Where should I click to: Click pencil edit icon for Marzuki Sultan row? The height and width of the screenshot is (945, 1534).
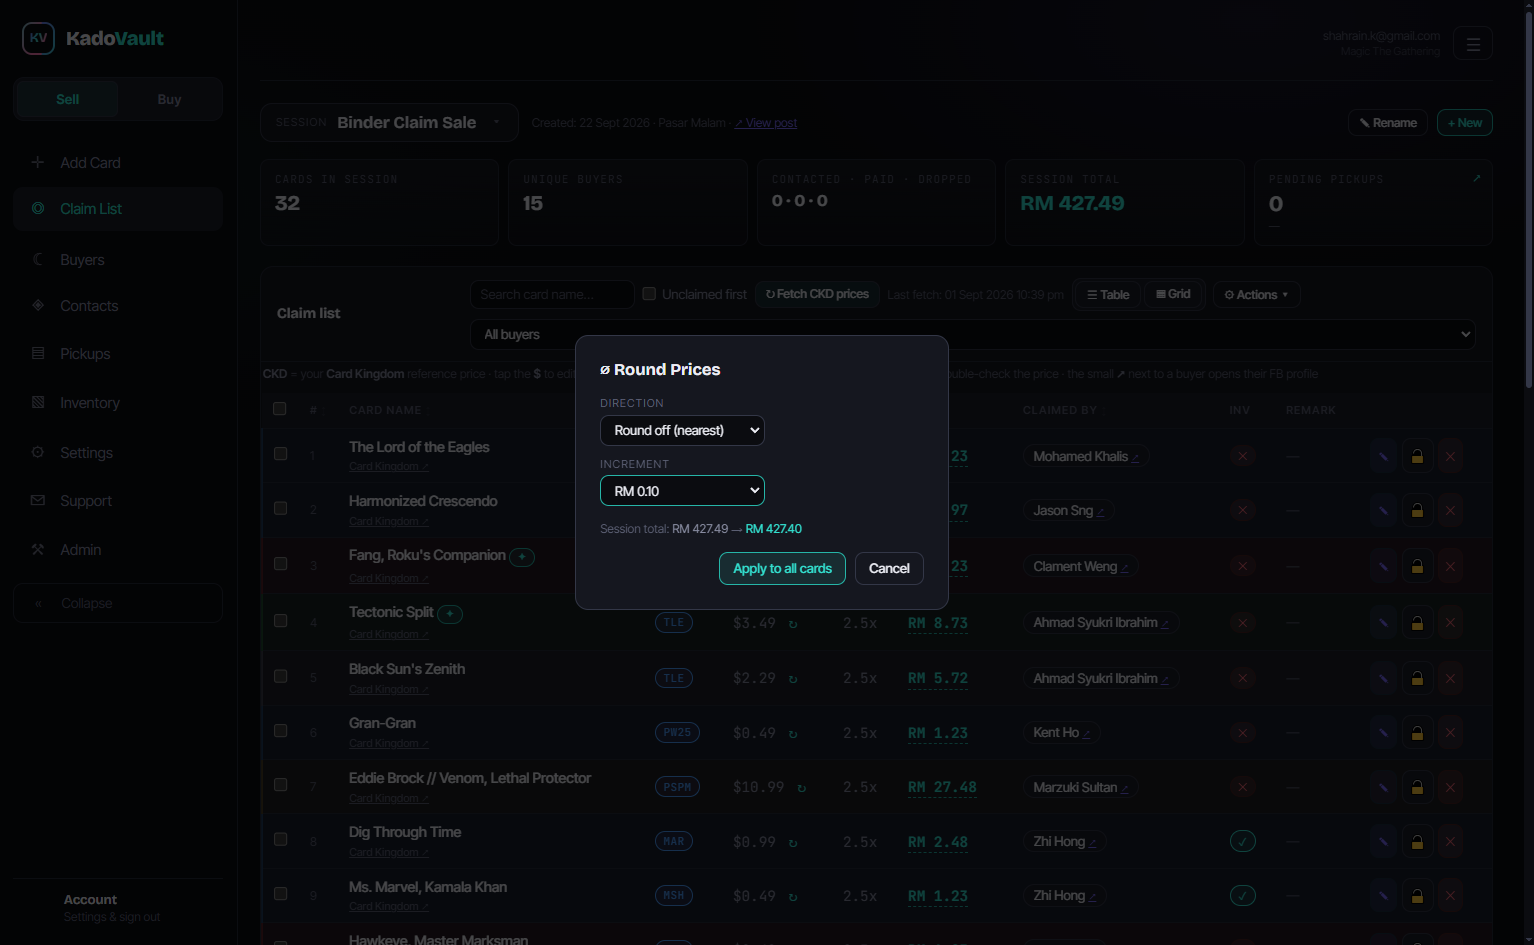1383,787
